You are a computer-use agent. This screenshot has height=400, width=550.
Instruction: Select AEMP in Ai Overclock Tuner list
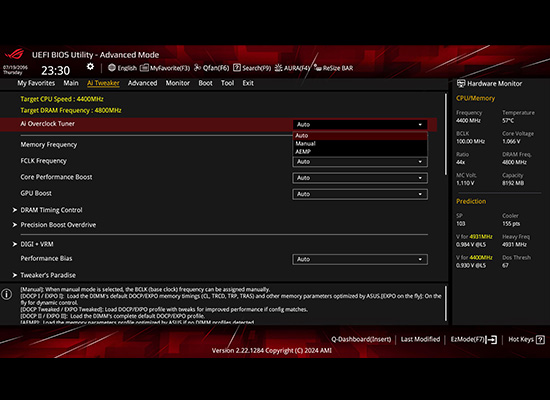pos(360,152)
